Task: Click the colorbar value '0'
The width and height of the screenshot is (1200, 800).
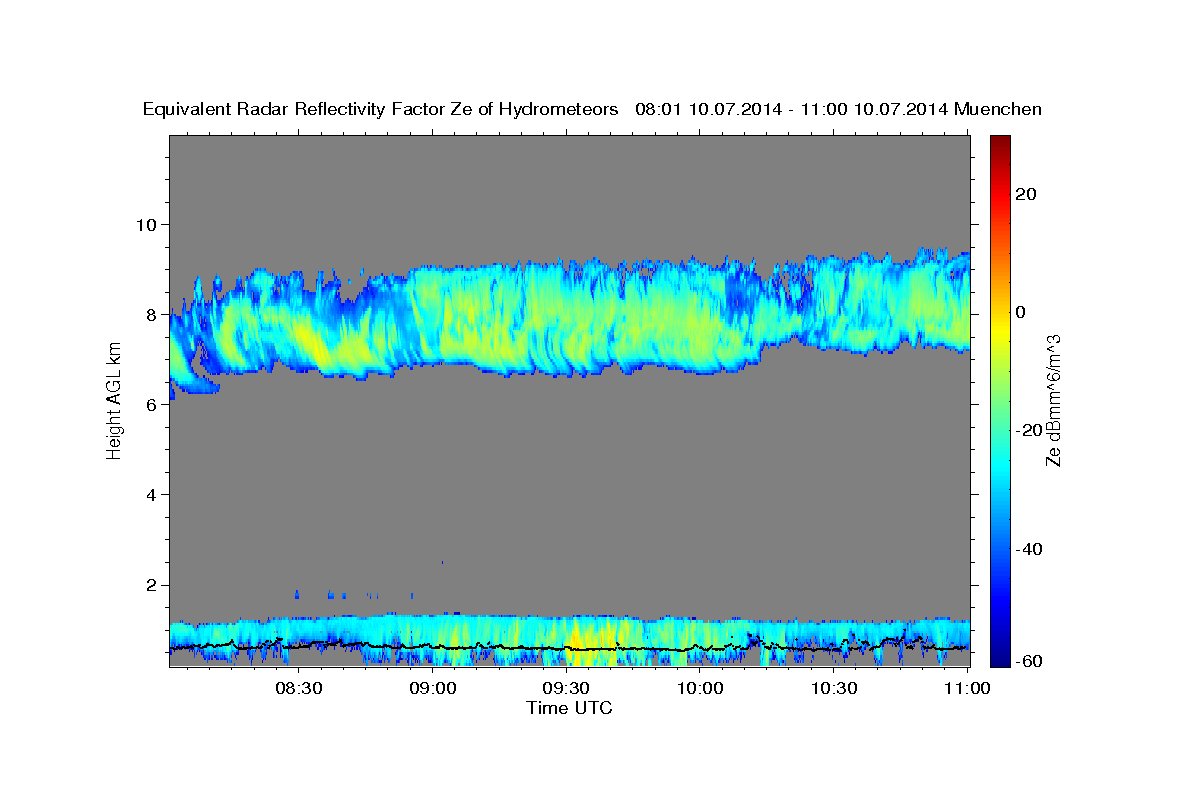Action: click(1021, 312)
